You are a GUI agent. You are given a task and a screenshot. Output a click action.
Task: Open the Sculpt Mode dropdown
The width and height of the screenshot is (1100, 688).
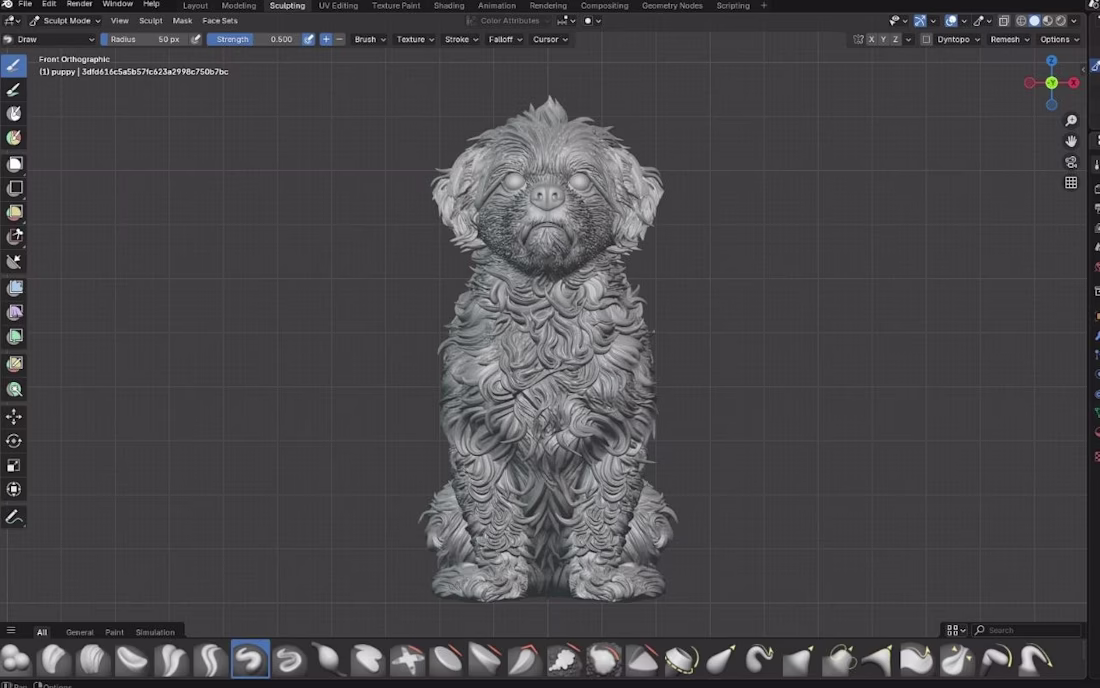[x=65, y=21]
